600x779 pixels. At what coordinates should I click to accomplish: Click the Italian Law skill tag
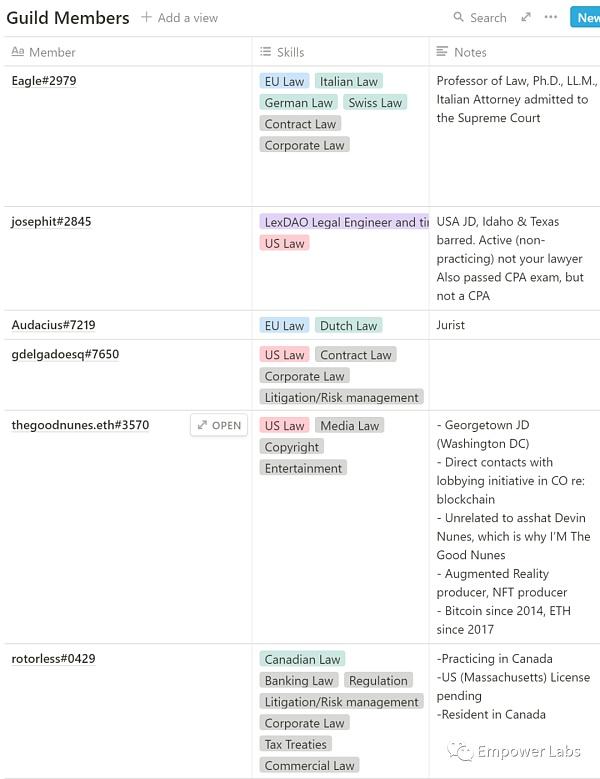coord(349,82)
